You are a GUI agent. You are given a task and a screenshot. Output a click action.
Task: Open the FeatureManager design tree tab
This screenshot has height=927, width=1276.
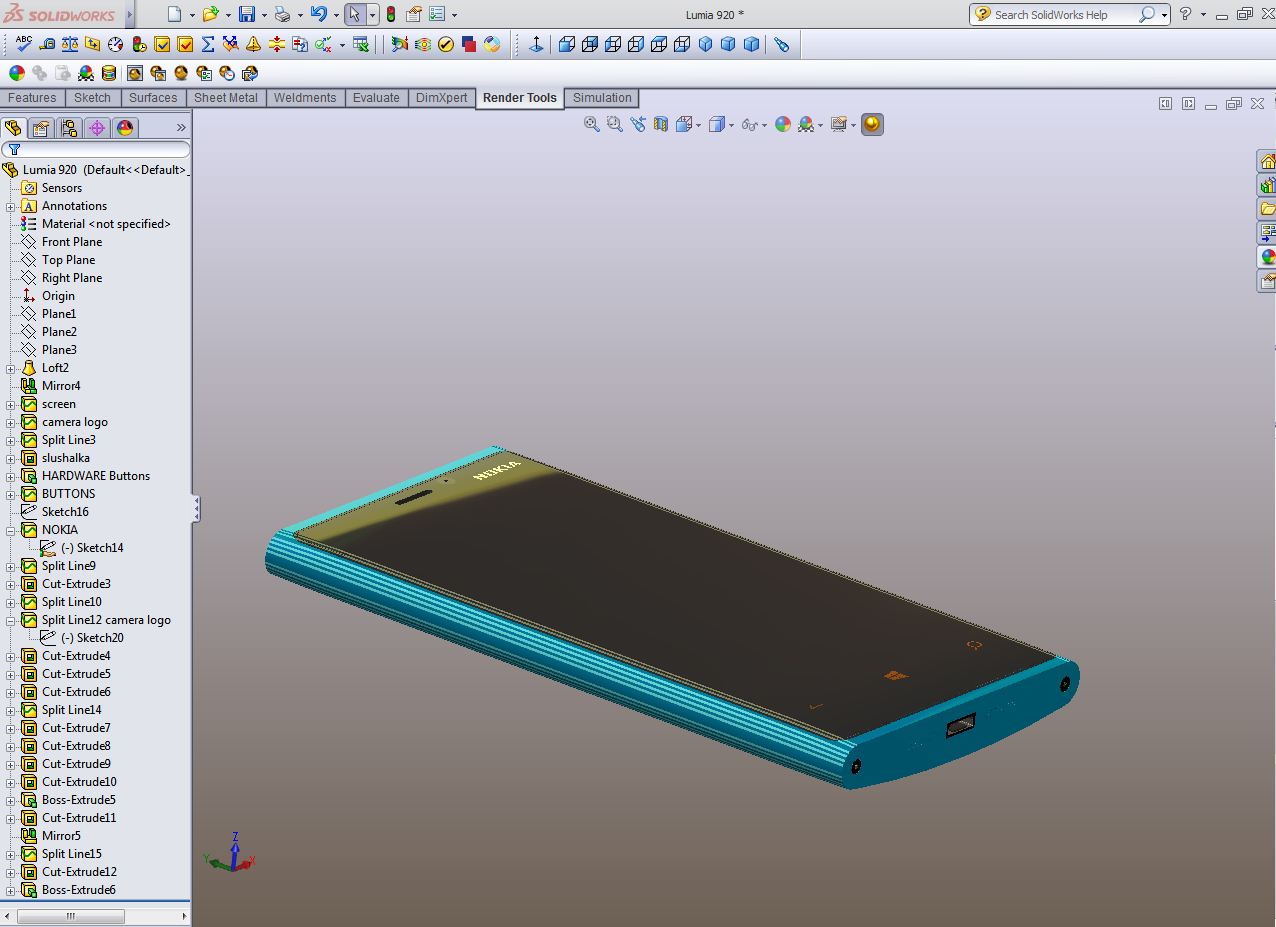(13, 128)
